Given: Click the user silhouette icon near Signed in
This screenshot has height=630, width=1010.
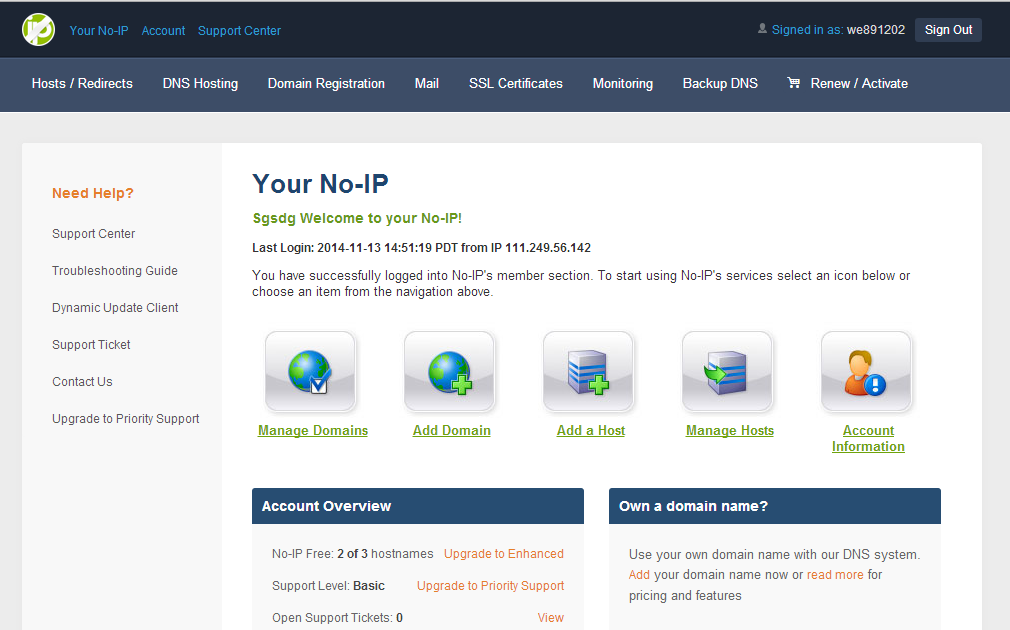Looking at the screenshot, I should [763, 29].
